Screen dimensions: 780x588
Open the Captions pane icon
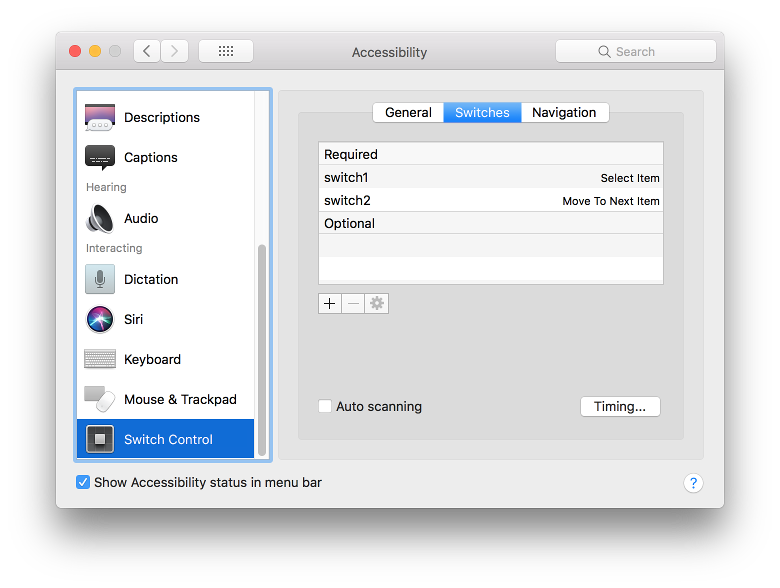pyautogui.click(x=100, y=158)
